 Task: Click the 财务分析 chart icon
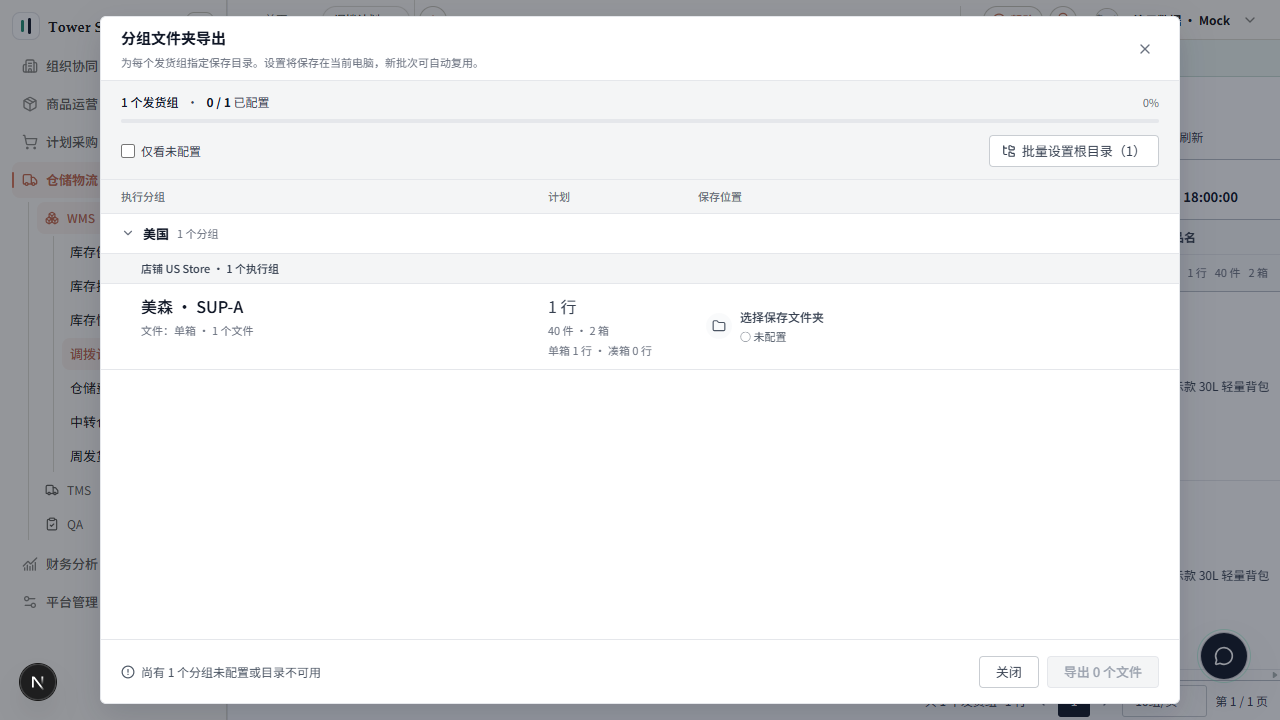click(30, 564)
